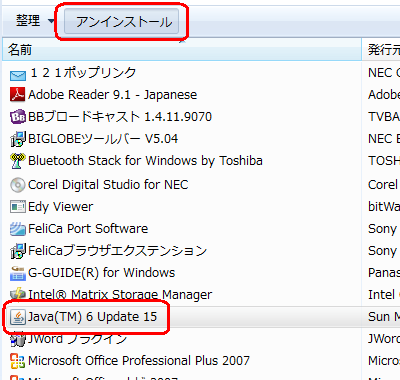This screenshot has height=380, width=400.
Task: Select the 121ポップリンク entry
Action: [83, 73]
